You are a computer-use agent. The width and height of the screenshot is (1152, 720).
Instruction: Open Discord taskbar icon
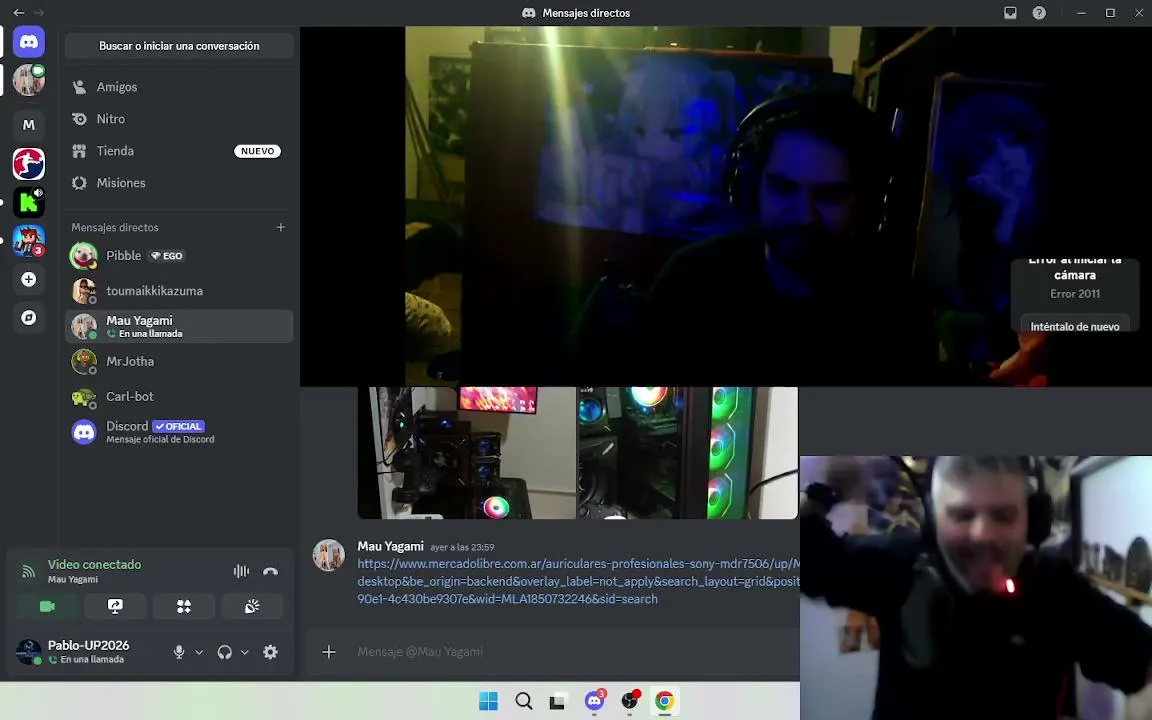[x=594, y=701]
